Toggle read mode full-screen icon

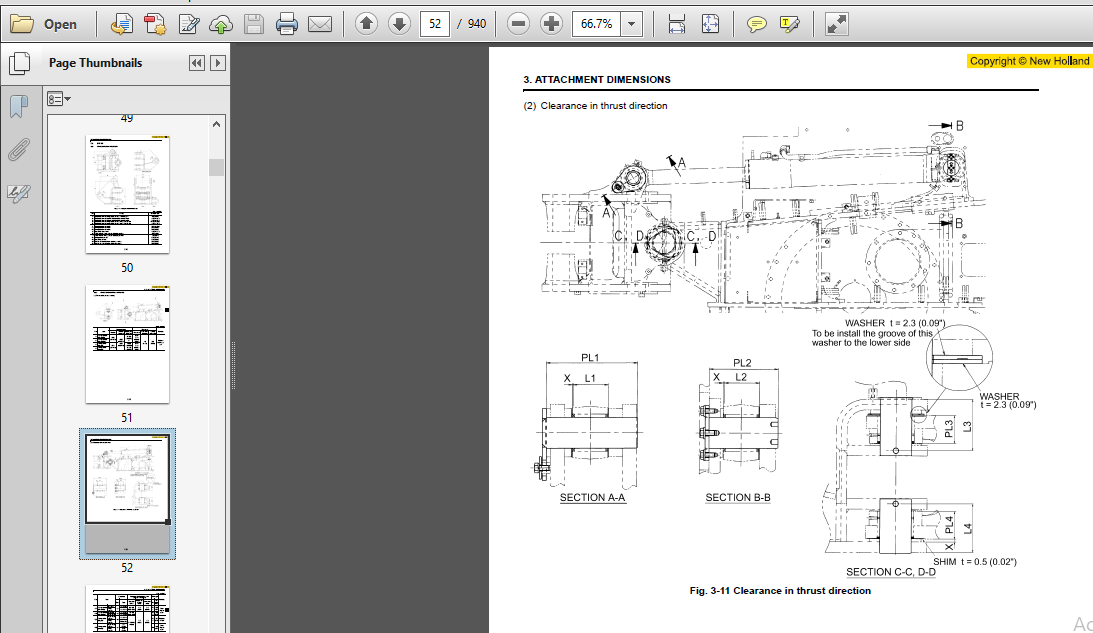(836, 24)
